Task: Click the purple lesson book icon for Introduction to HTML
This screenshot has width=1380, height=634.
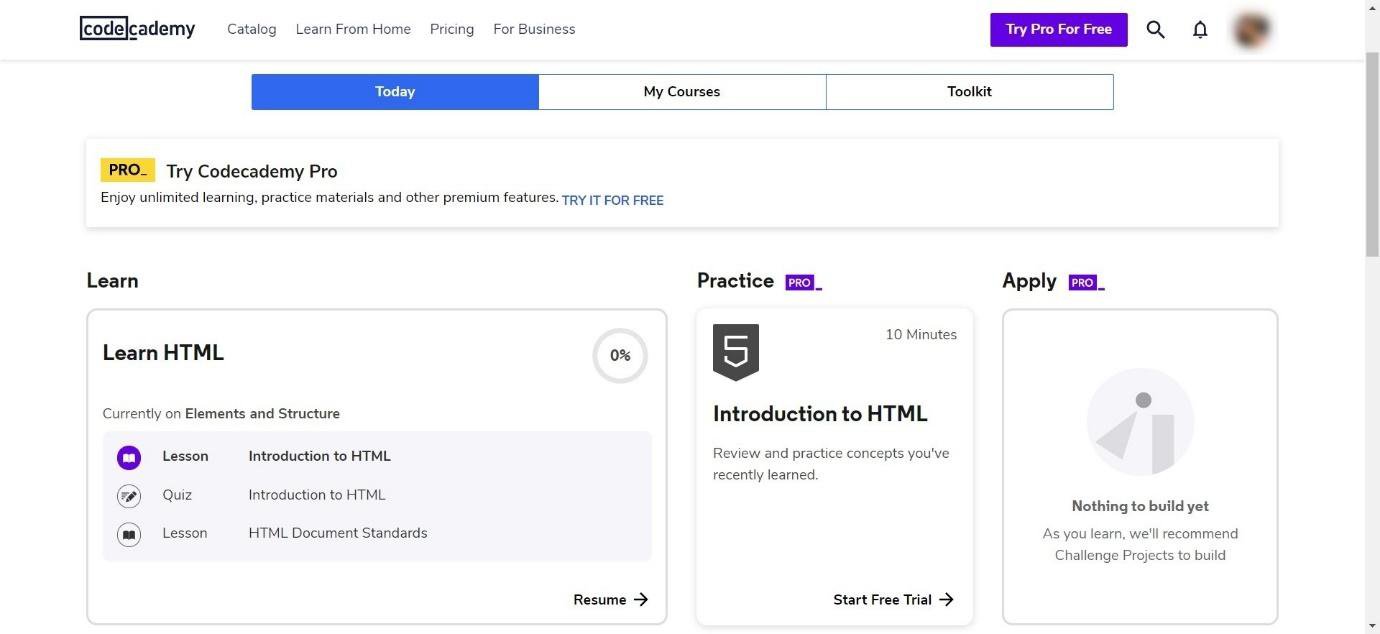Action: (129, 458)
